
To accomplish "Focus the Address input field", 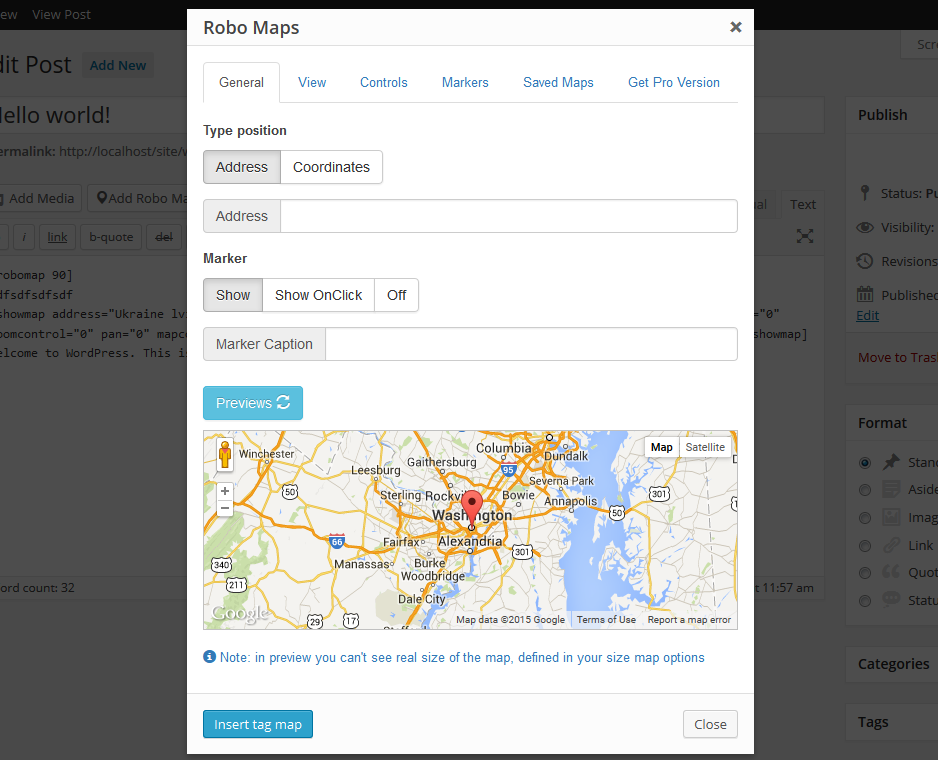I will coord(508,216).
